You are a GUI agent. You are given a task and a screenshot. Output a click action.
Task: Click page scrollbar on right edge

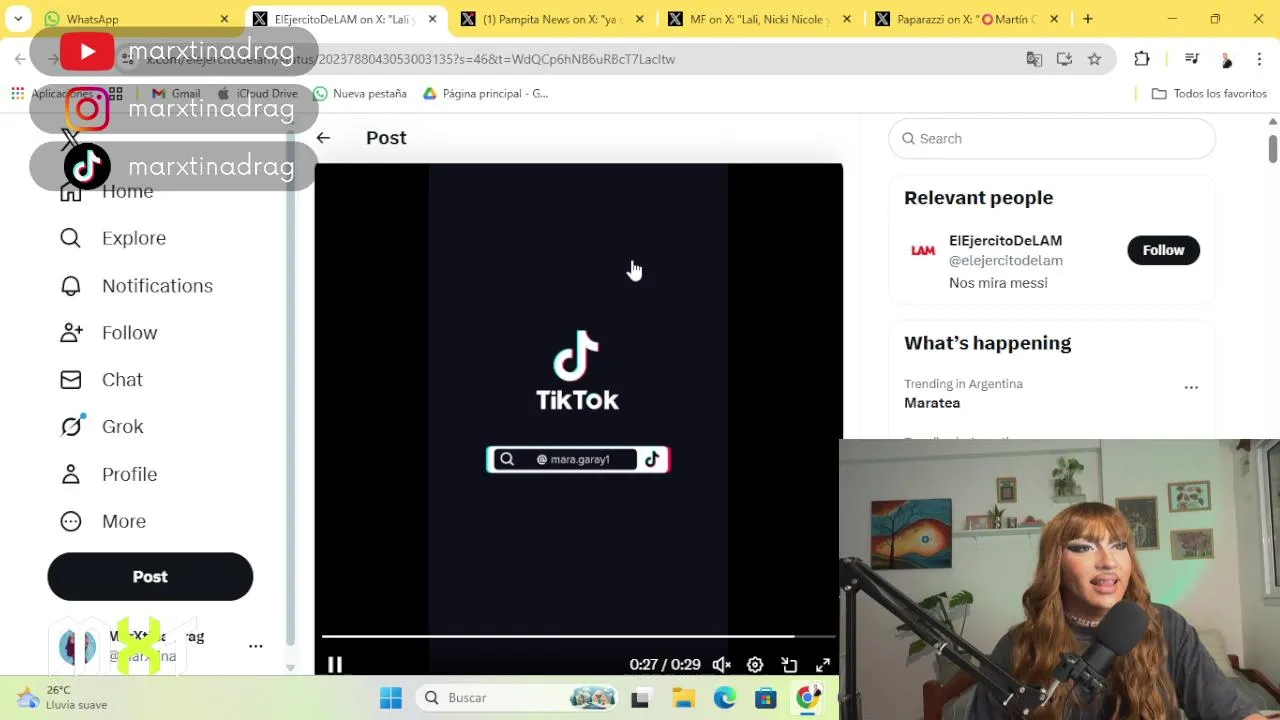(1273, 150)
